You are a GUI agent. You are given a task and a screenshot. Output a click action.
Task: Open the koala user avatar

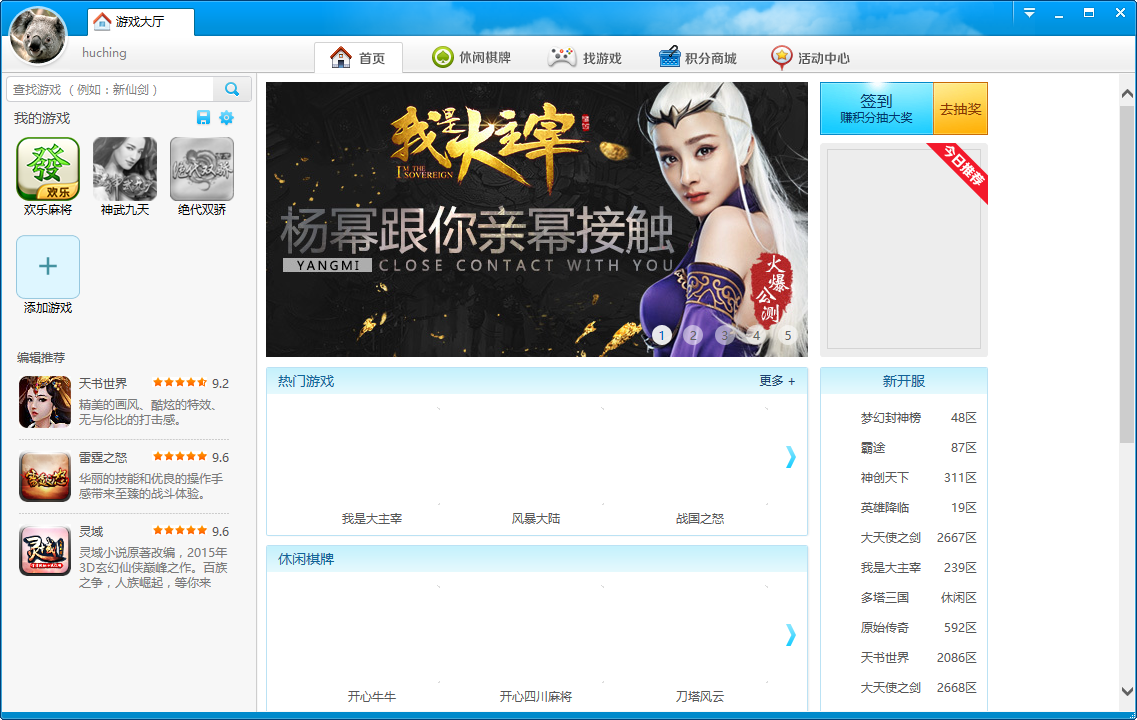38,36
